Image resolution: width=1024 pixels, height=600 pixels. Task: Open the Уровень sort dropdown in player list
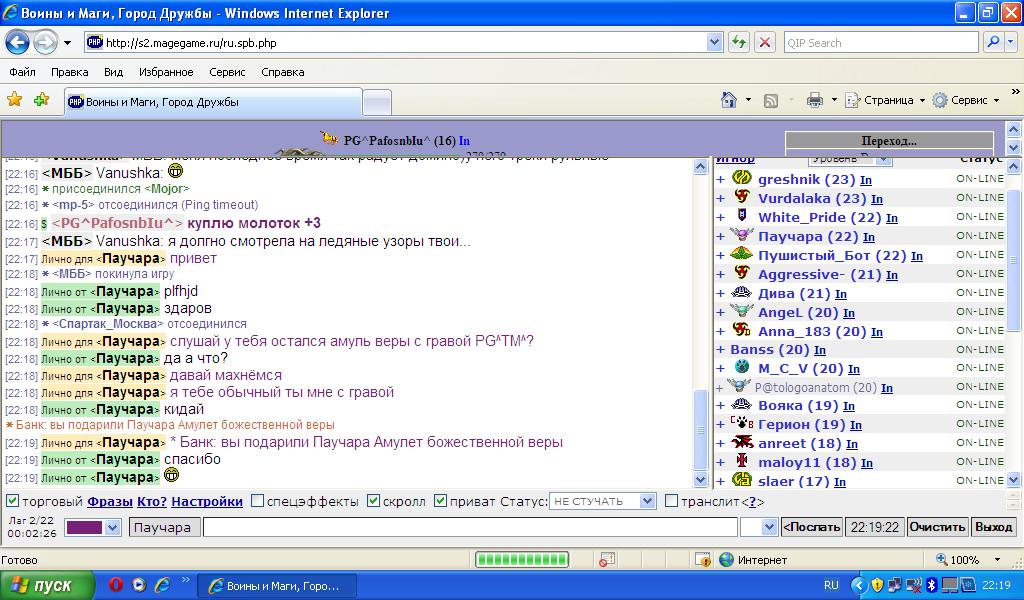click(850, 159)
